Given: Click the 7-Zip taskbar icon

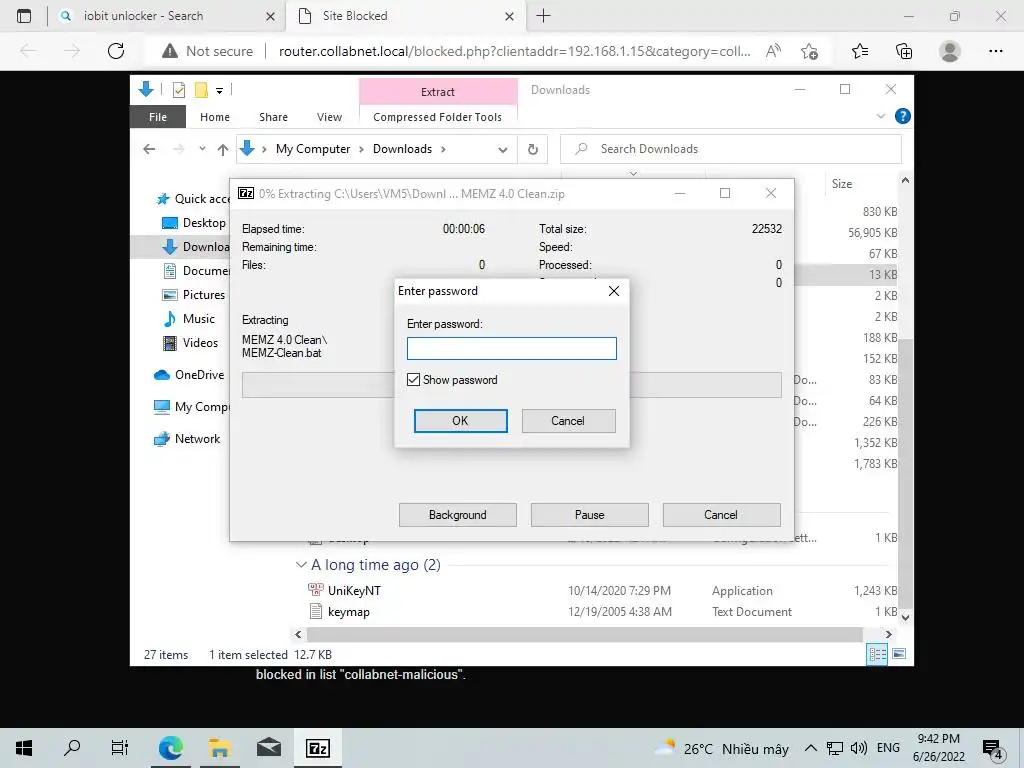Looking at the screenshot, I should [318, 748].
